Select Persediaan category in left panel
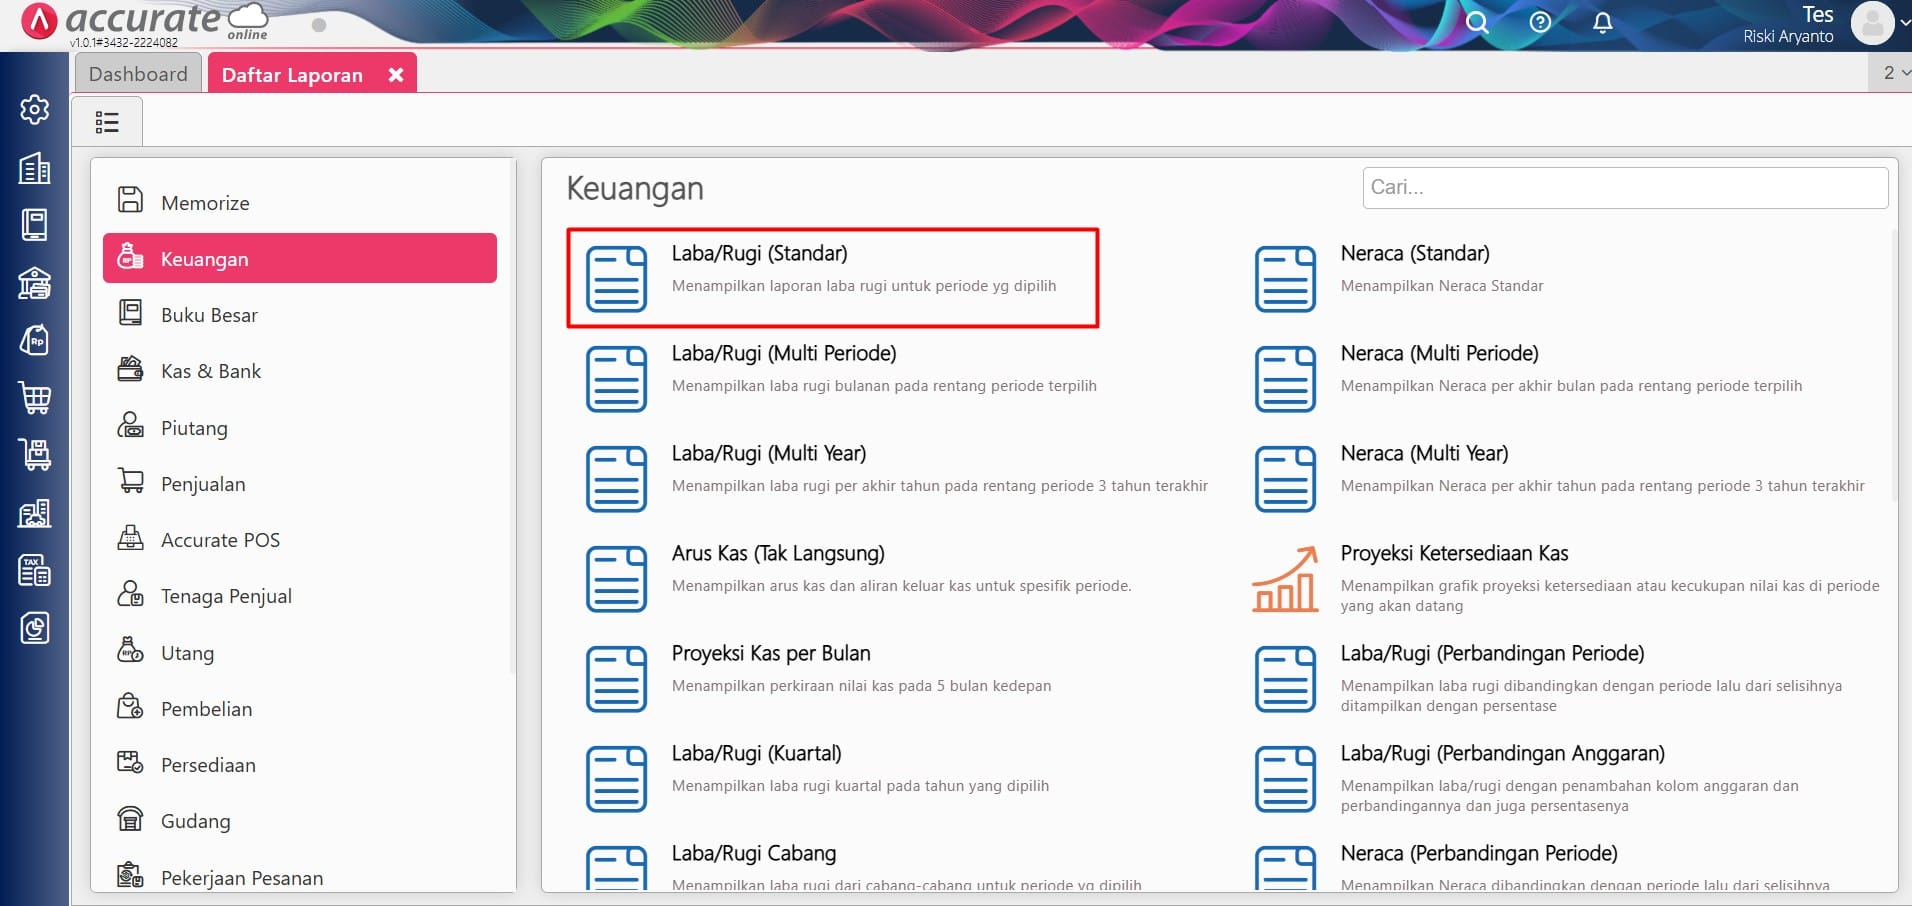 coord(208,765)
